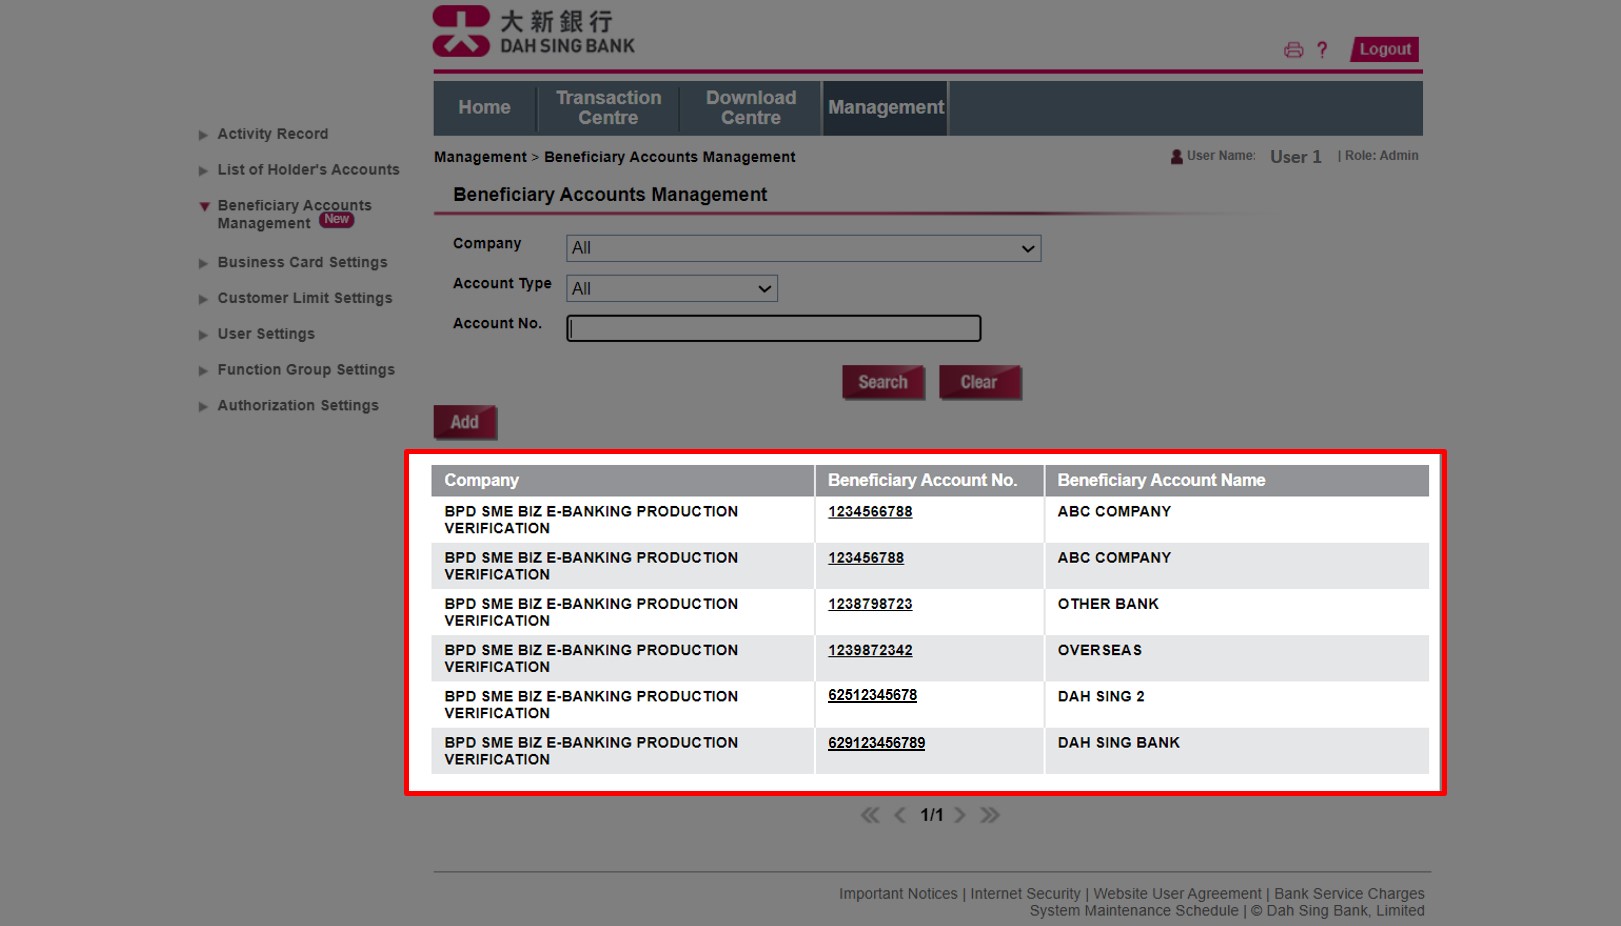Click Beneficiary Account No. column header
The width and height of the screenshot is (1621, 926).
coord(930,481)
